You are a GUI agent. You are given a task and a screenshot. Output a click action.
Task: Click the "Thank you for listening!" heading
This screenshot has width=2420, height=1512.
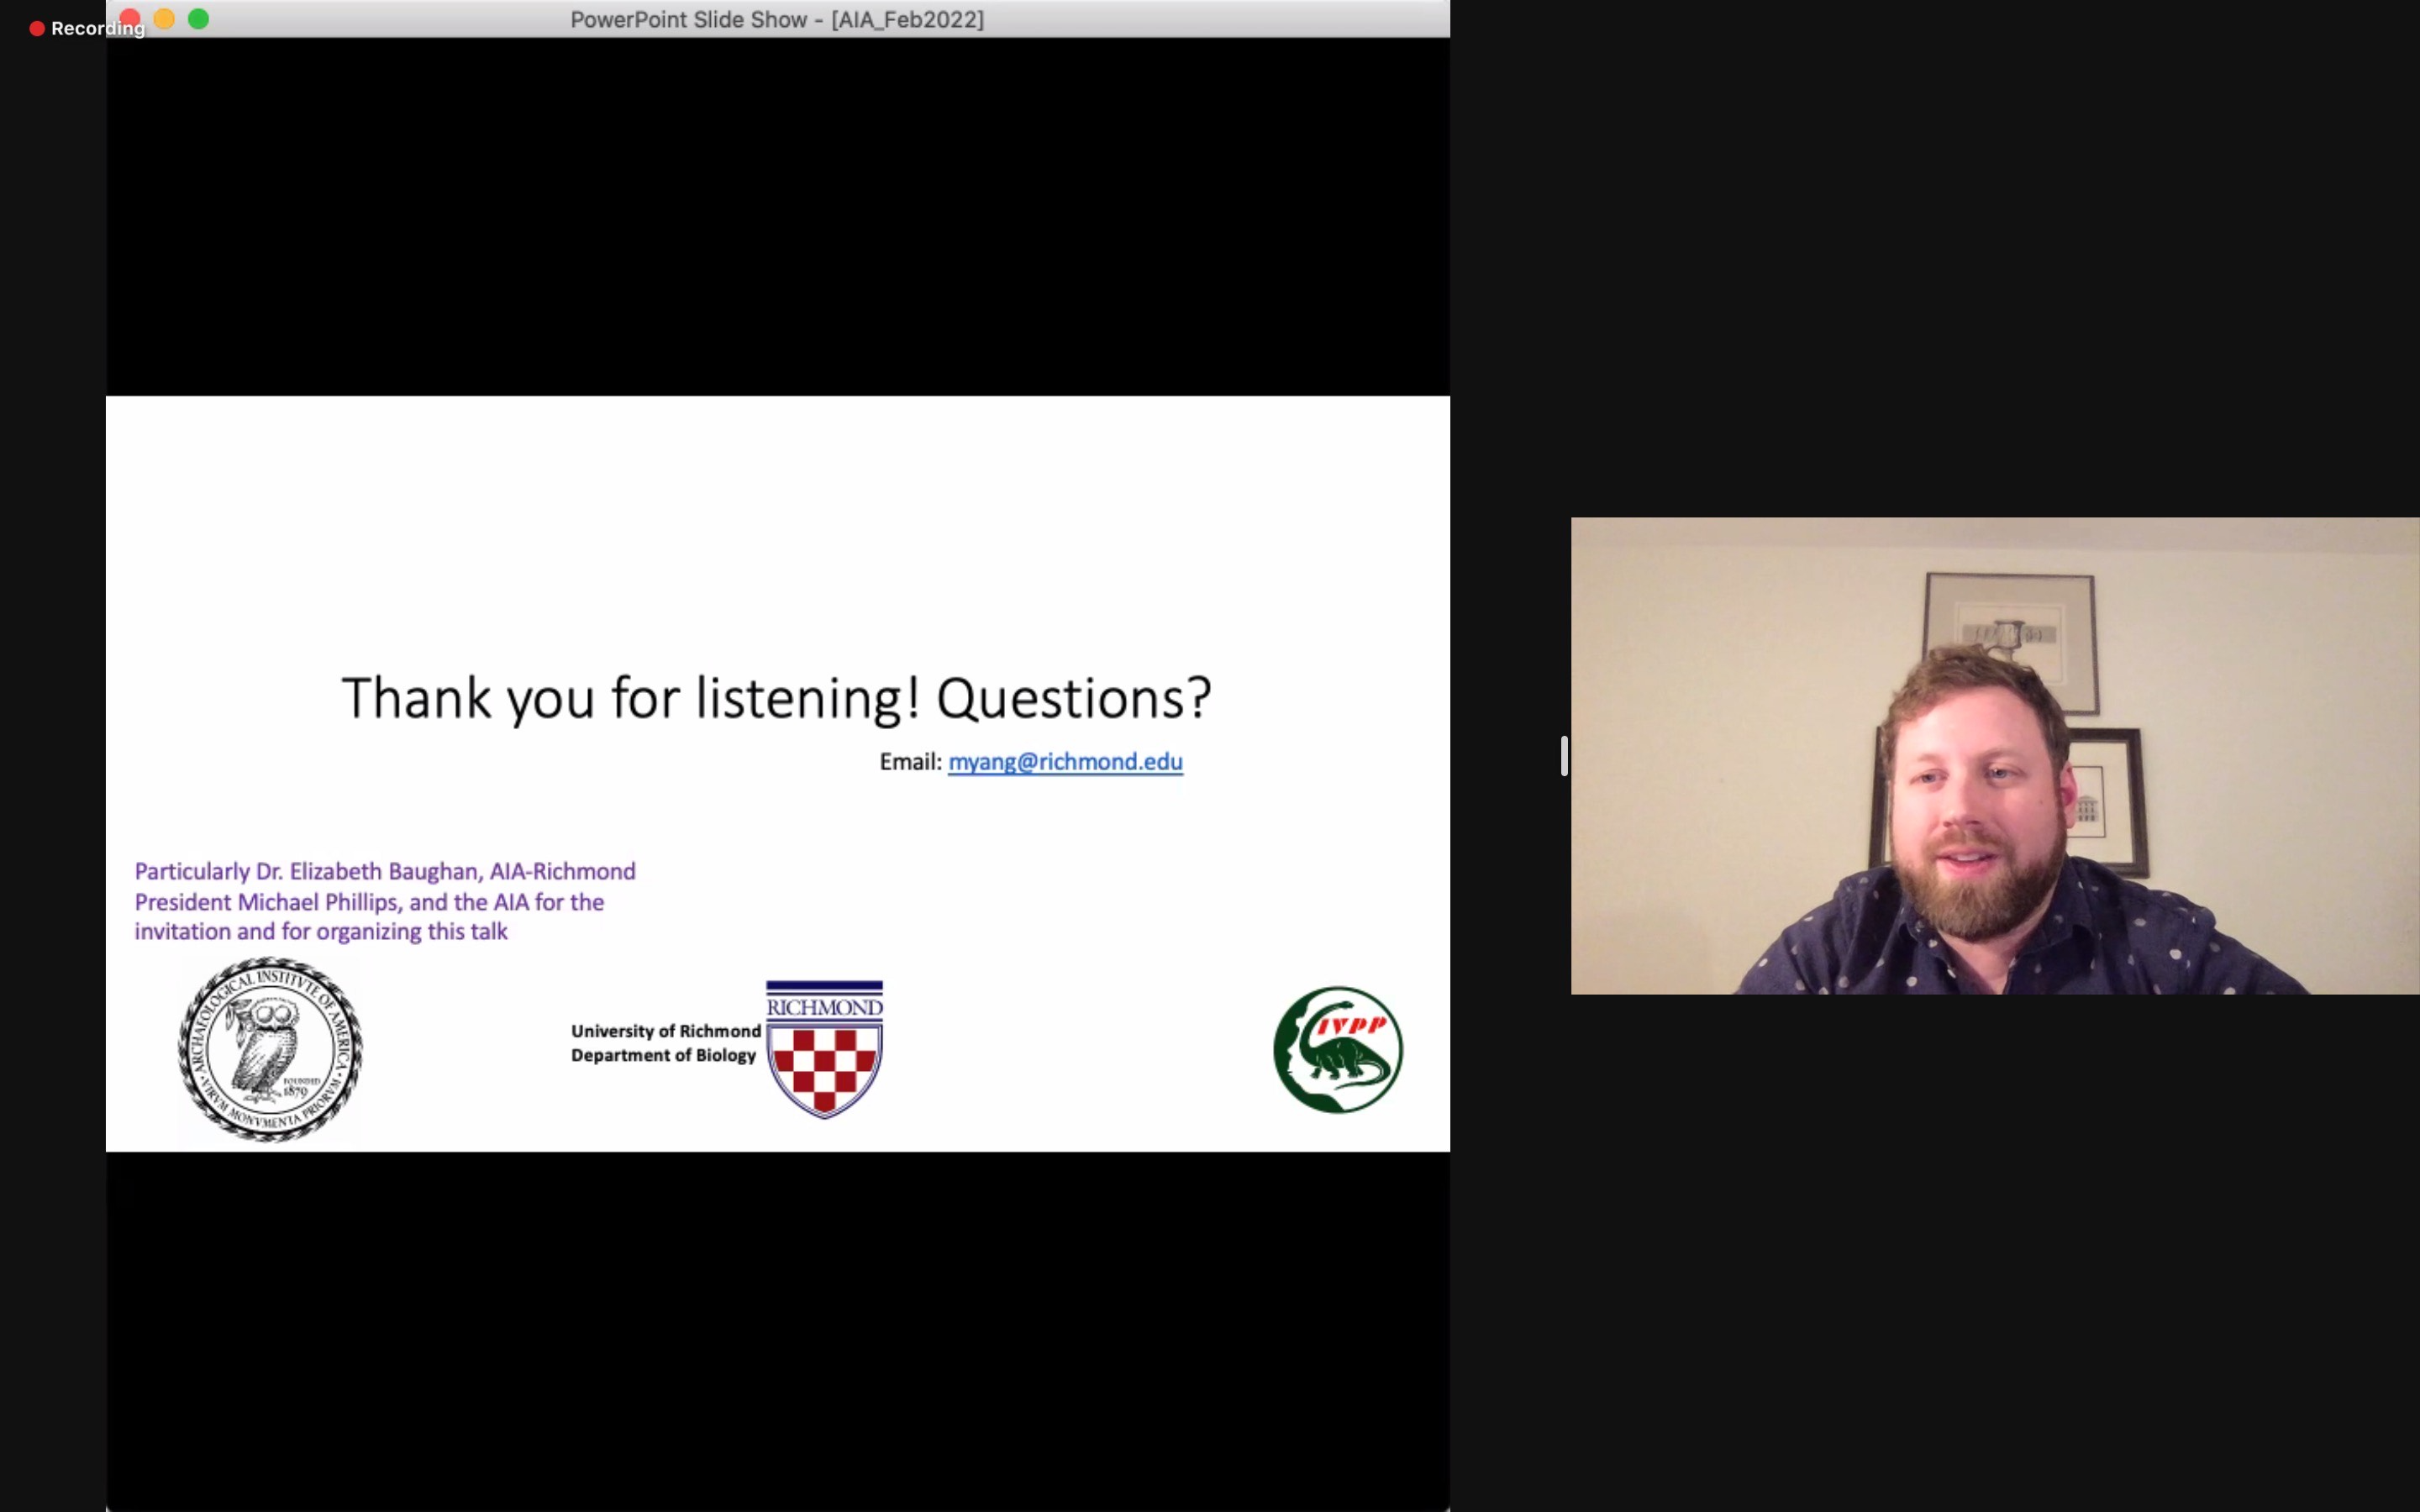tap(630, 697)
